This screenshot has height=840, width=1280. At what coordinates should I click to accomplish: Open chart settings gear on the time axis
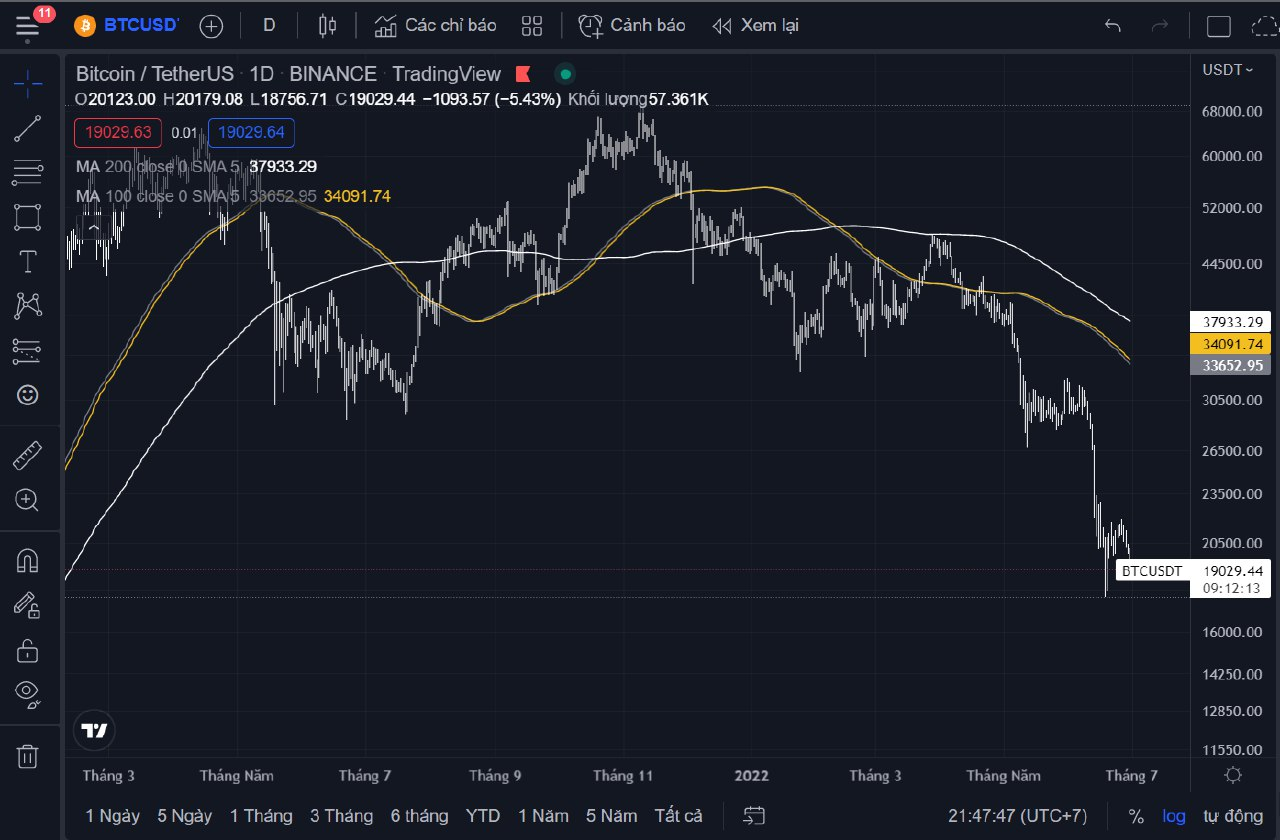[1233, 775]
